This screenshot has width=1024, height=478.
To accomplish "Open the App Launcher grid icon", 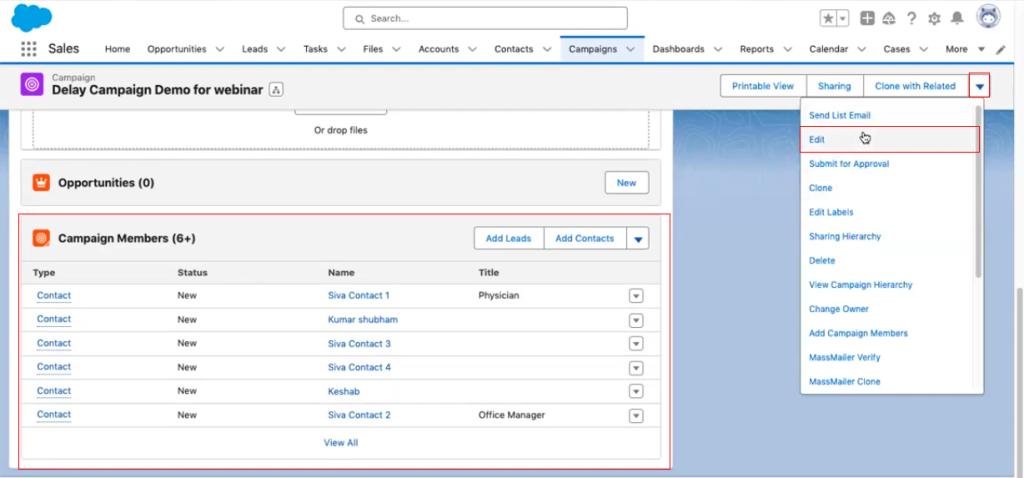I will pyautogui.click(x=28, y=49).
